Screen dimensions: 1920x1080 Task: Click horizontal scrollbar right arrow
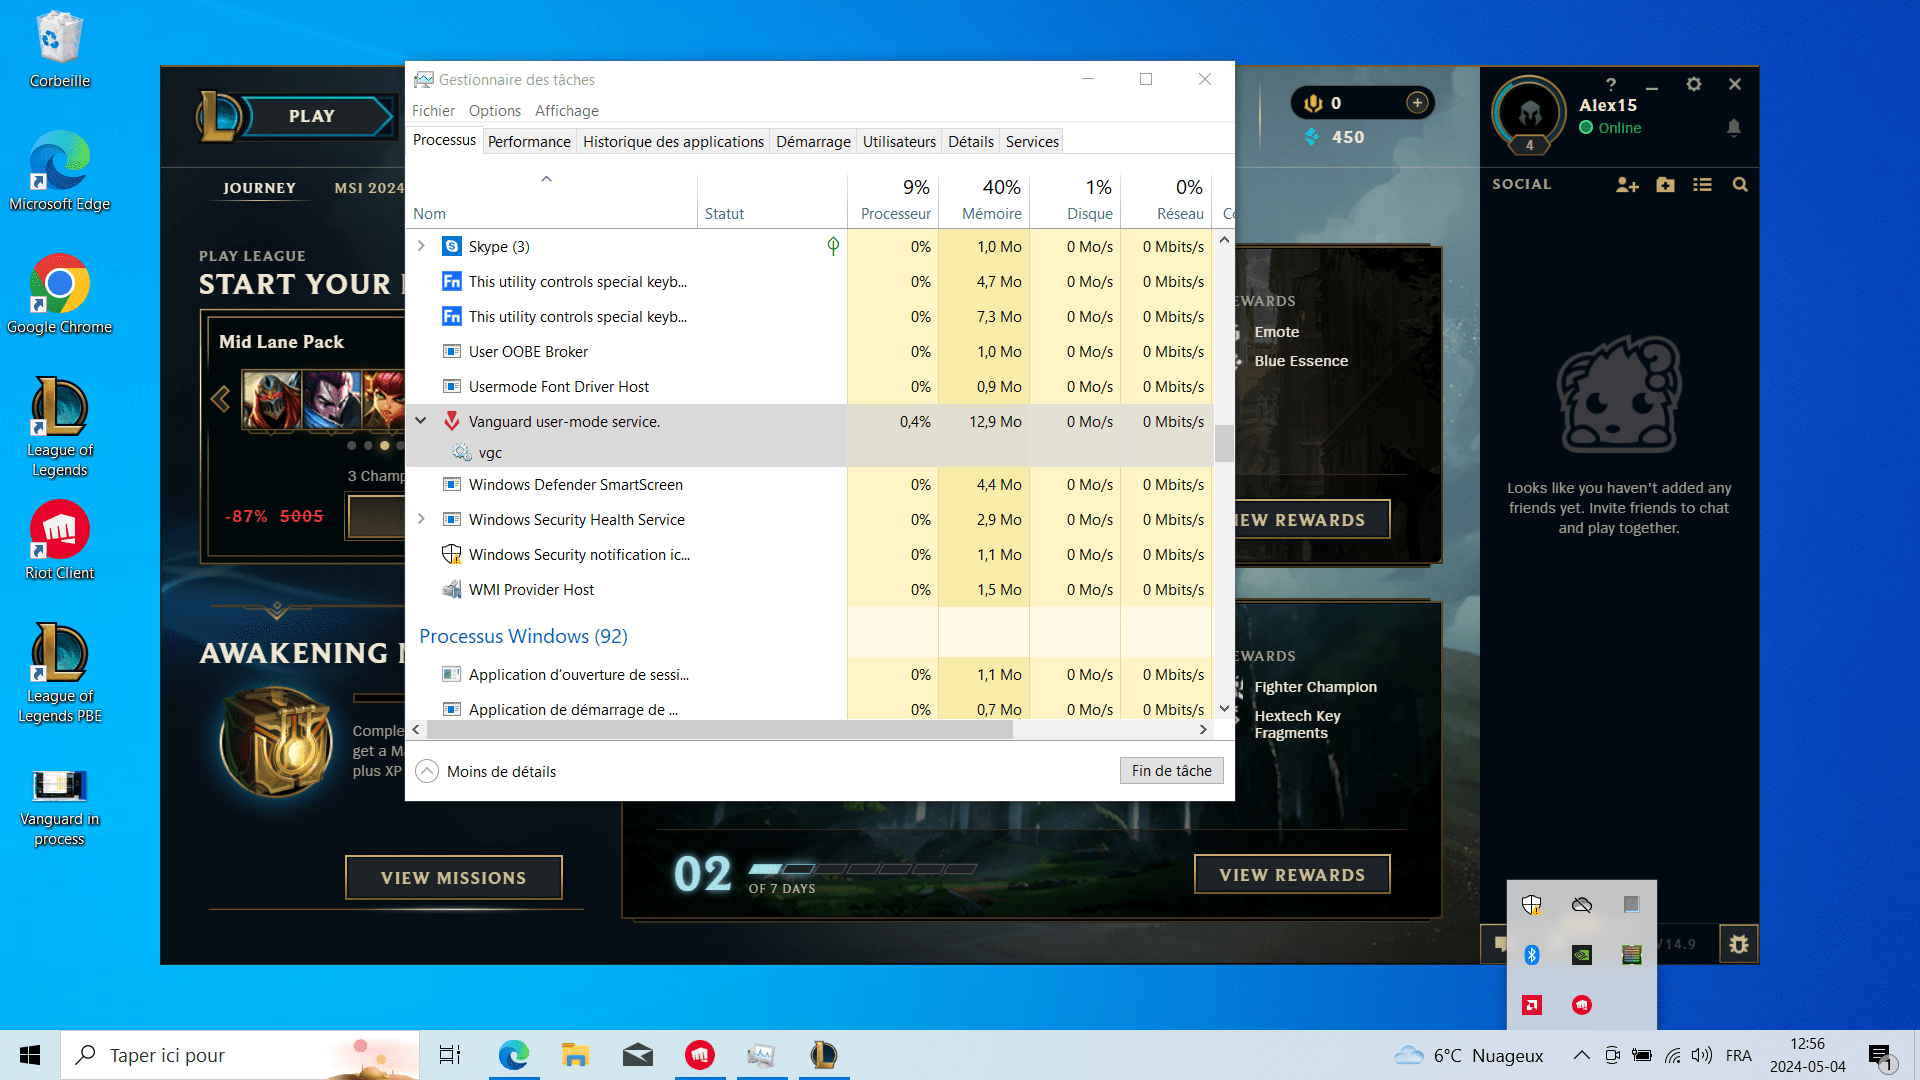pyautogui.click(x=1203, y=730)
